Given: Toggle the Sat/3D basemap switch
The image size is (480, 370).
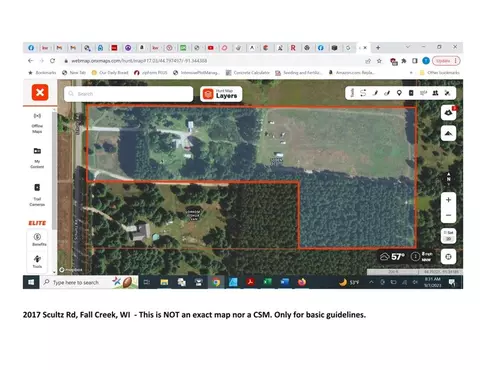Looking at the screenshot, I should point(449,236).
